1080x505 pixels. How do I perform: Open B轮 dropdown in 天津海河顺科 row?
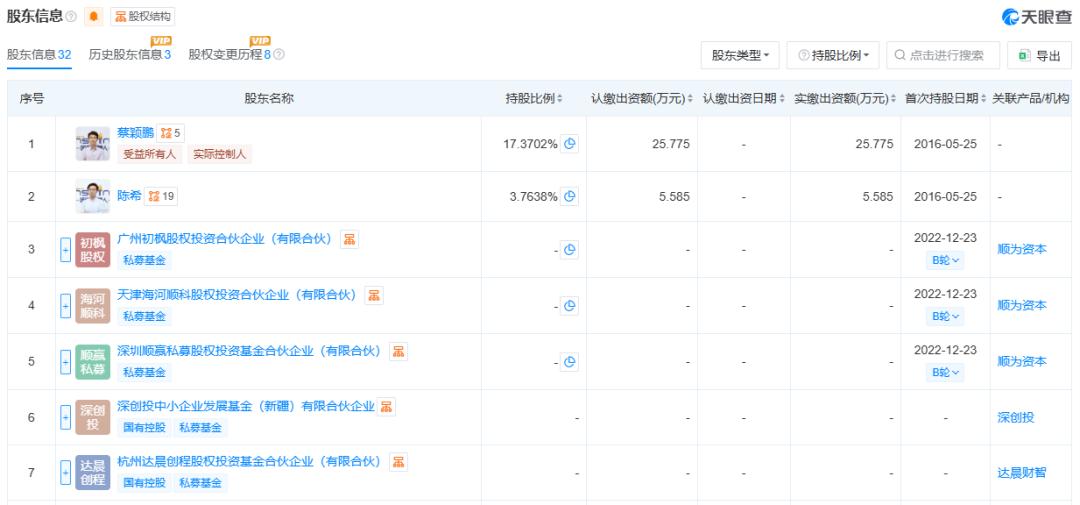coord(946,316)
